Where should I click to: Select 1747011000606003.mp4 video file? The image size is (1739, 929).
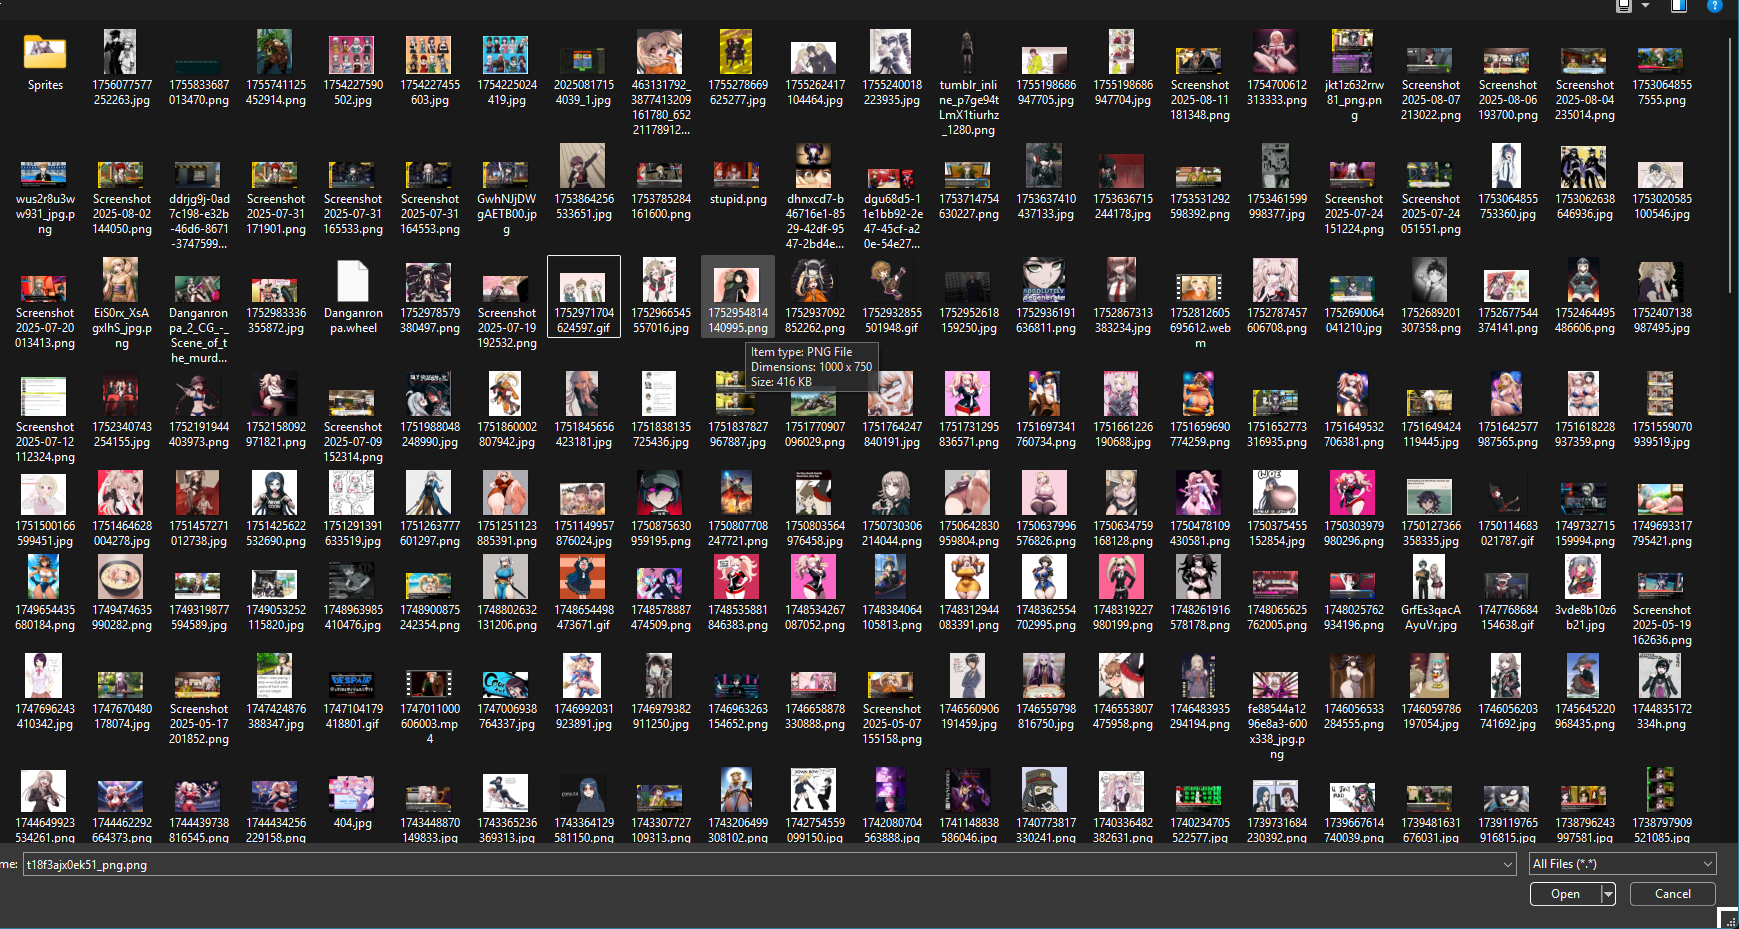click(x=430, y=684)
